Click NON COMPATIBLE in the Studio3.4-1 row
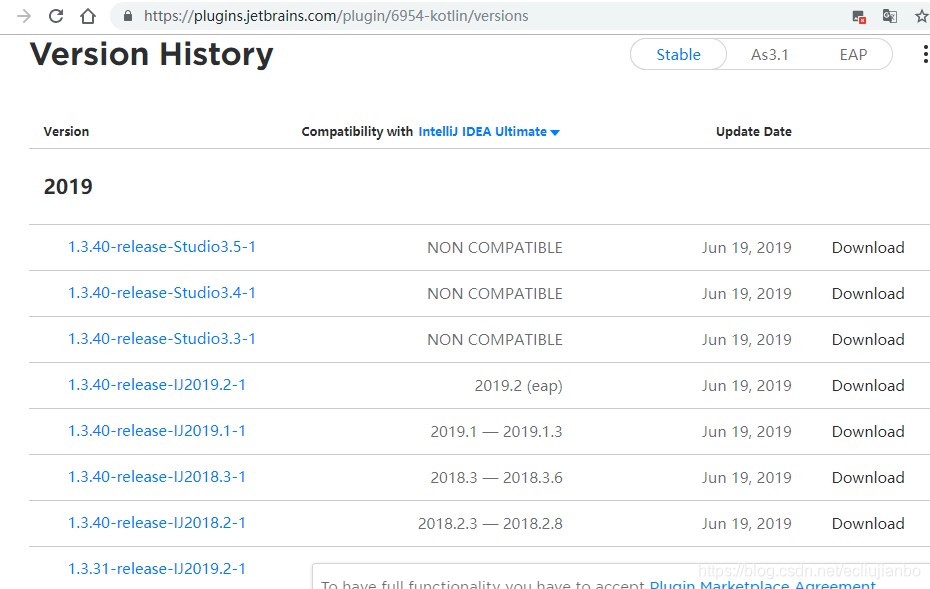930x589 pixels. pos(495,294)
